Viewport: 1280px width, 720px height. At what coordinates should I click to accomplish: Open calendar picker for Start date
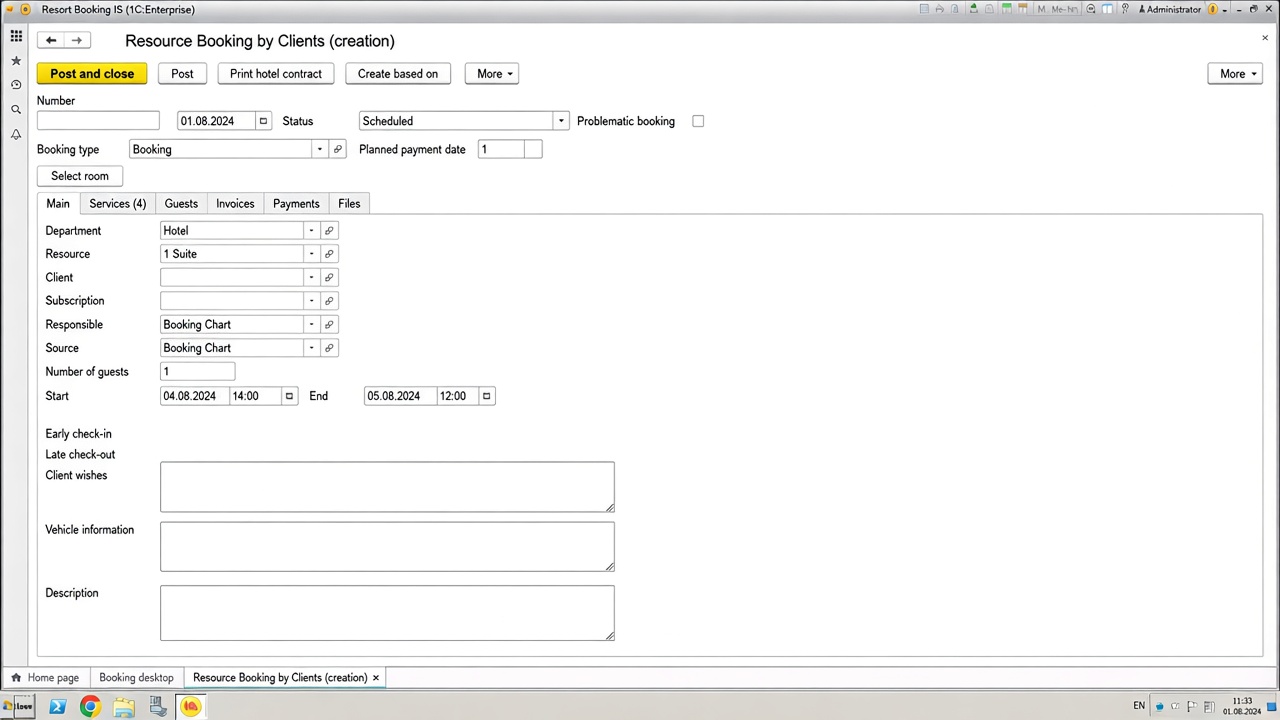click(289, 396)
